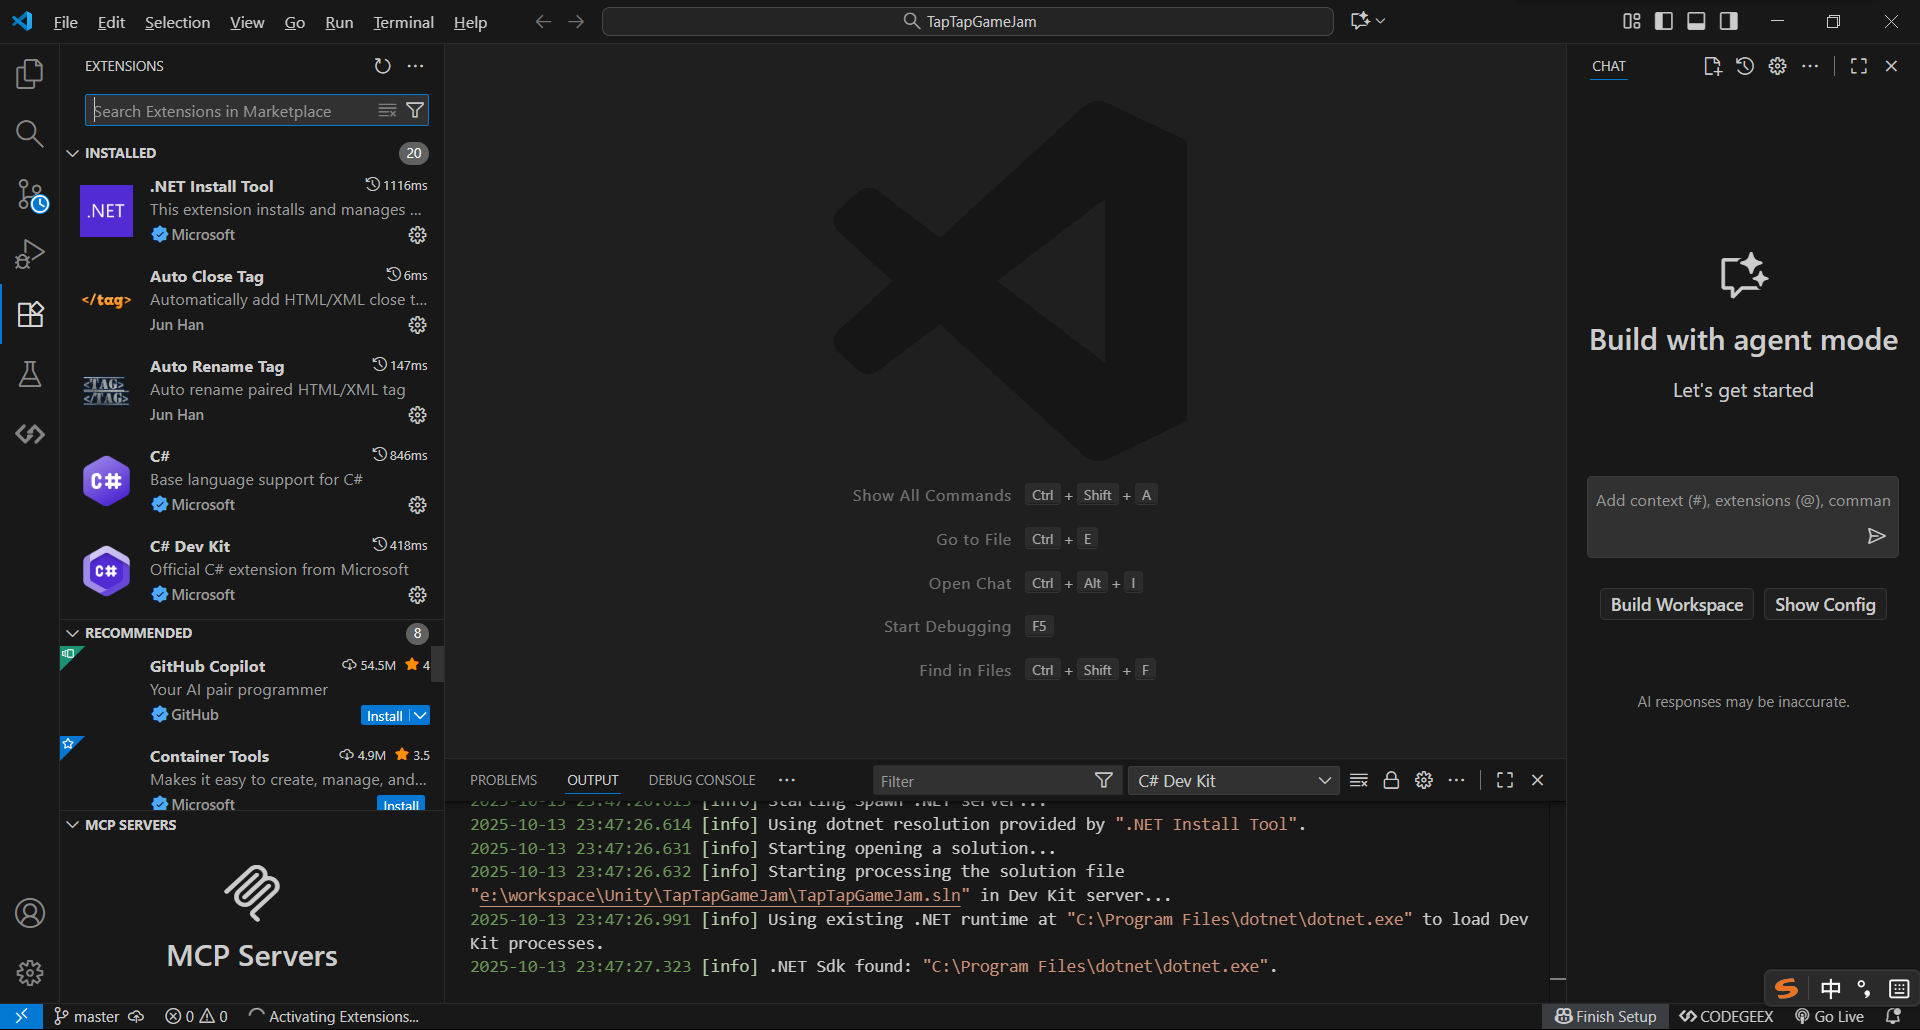Click the Show Config button
1920x1030 pixels.
click(x=1824, y=605)
